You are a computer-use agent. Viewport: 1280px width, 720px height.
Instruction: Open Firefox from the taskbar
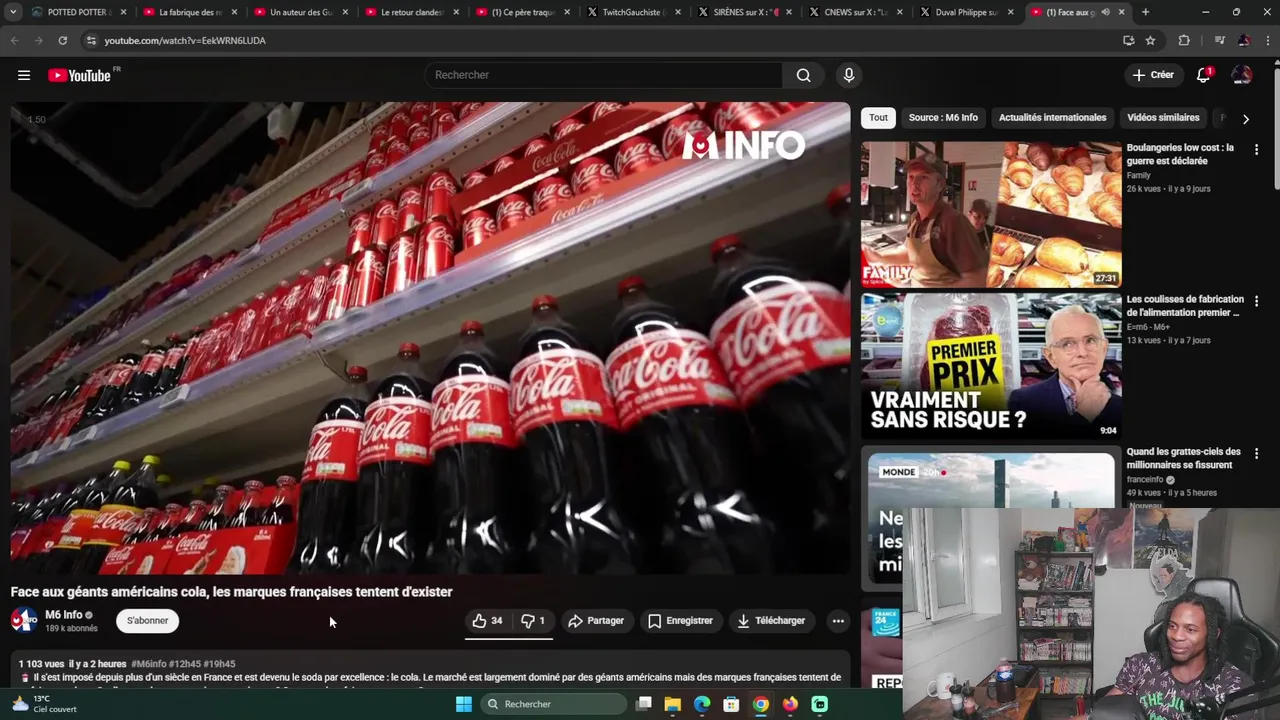(x=790, y=704)
